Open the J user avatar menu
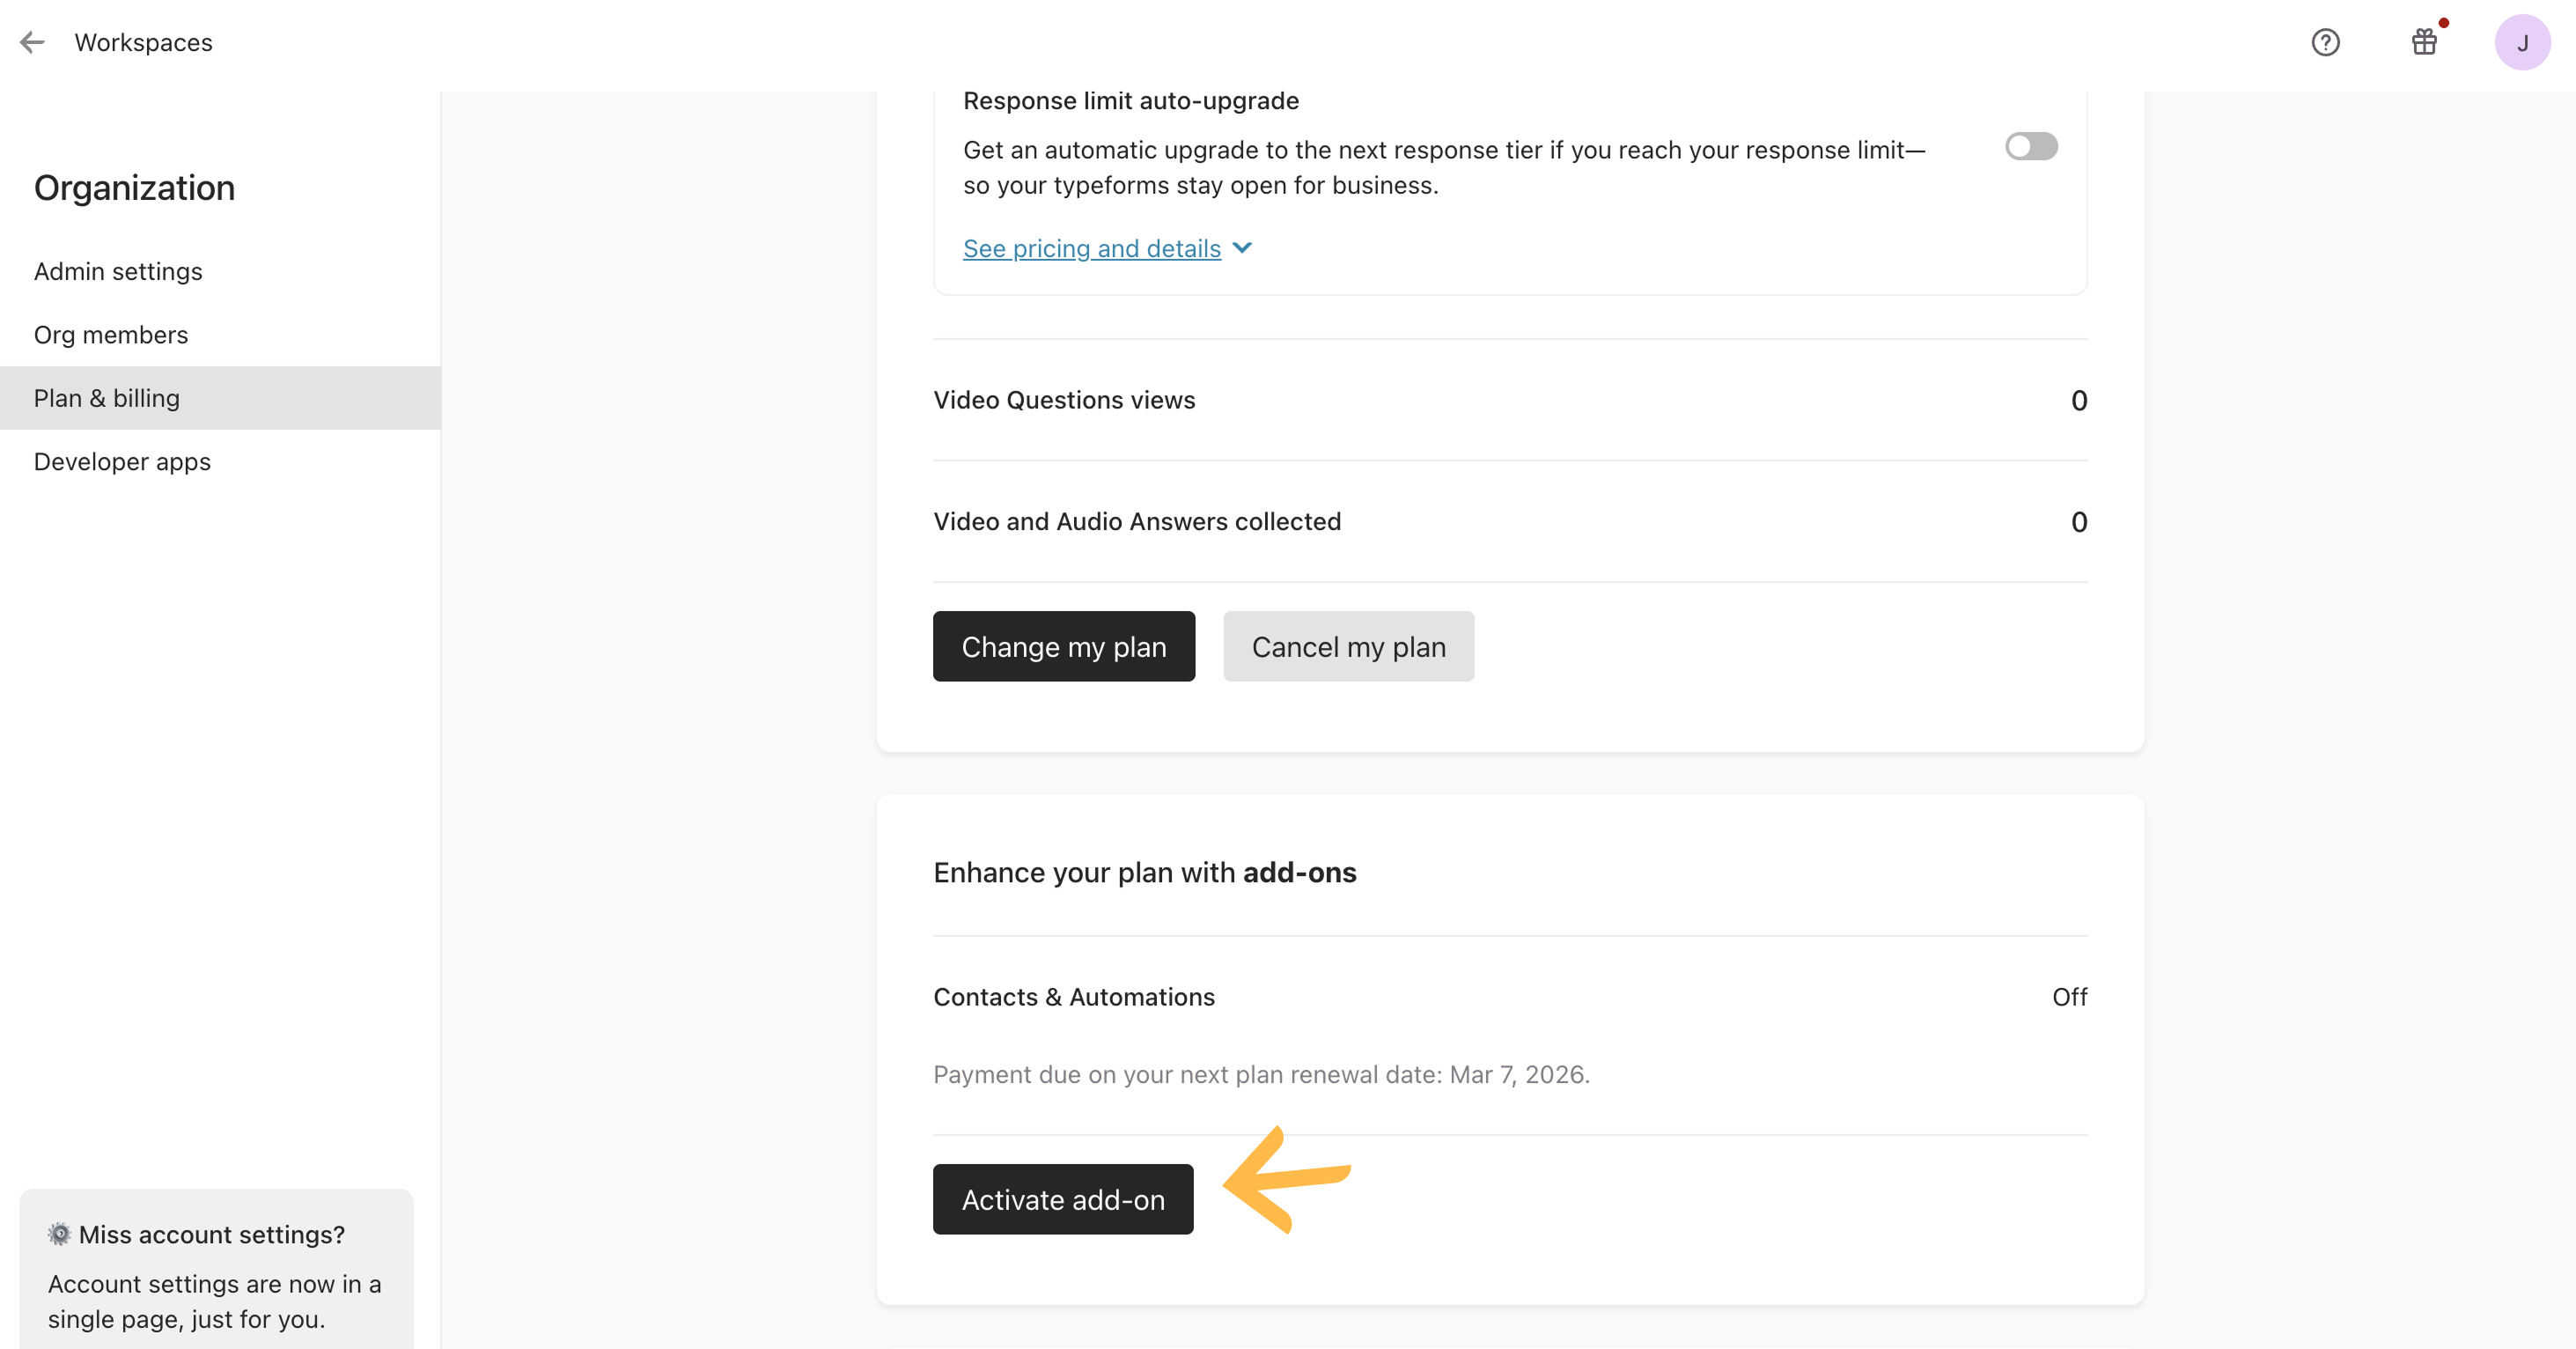The width and height of the screenshot is (2576, 1349). pyautogui.click(x=2522, y=42)
